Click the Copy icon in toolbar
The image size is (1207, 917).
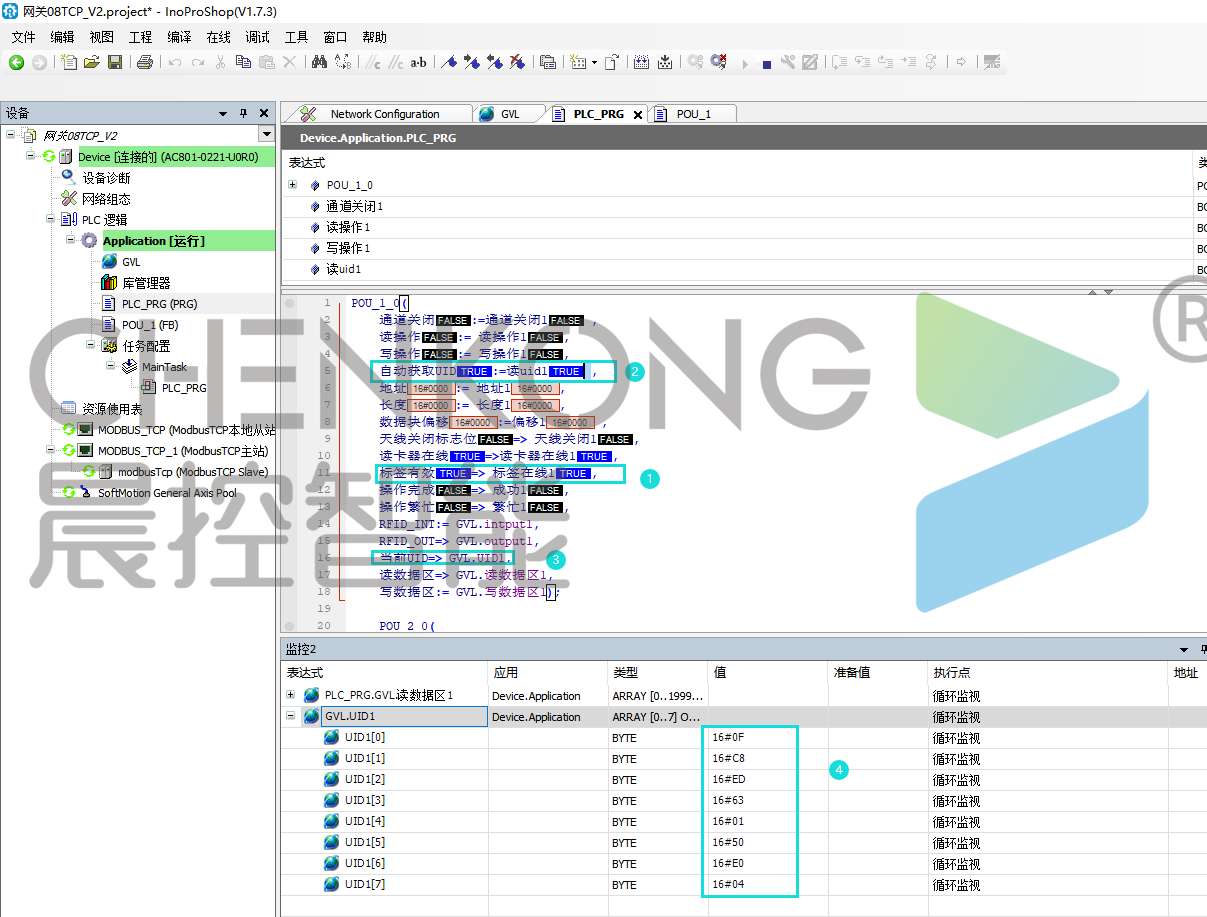pos(243,62)
